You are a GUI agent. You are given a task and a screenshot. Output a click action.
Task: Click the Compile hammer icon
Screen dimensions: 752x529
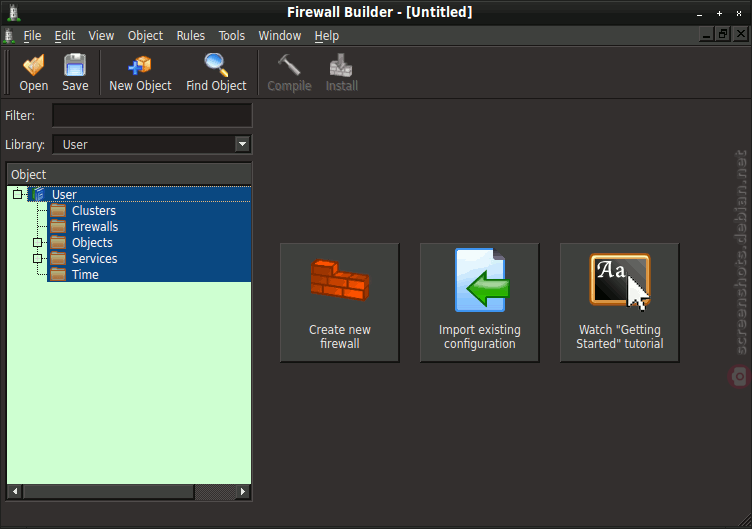(x=289, y=72)
